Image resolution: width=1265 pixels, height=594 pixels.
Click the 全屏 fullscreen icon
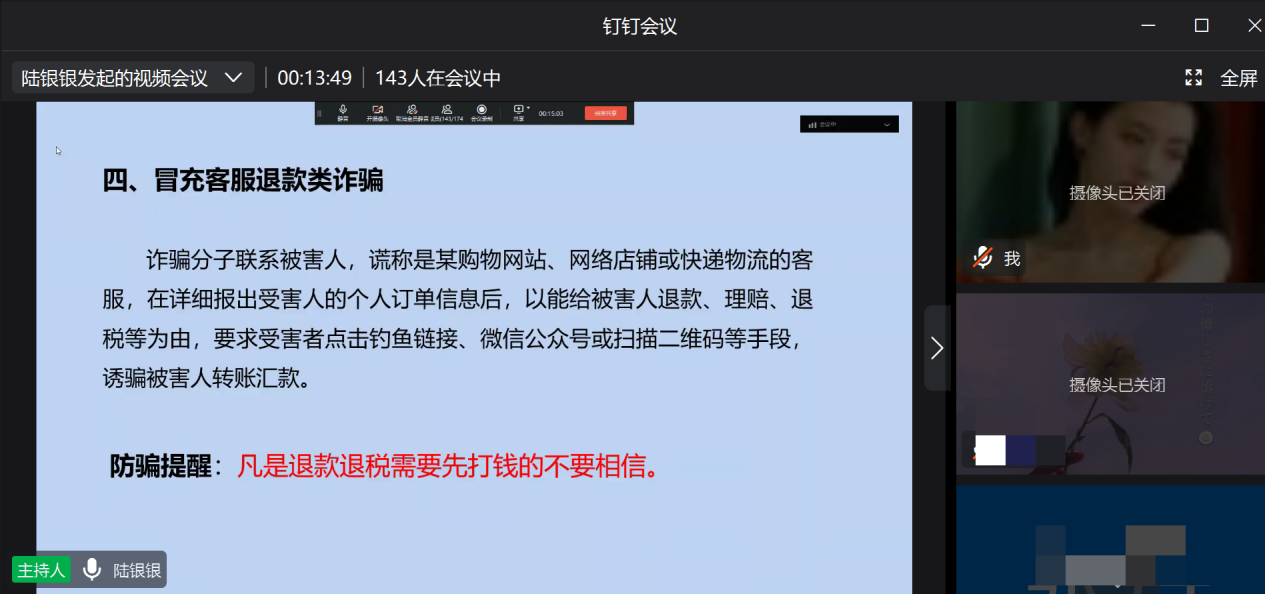pos(1193,78)
